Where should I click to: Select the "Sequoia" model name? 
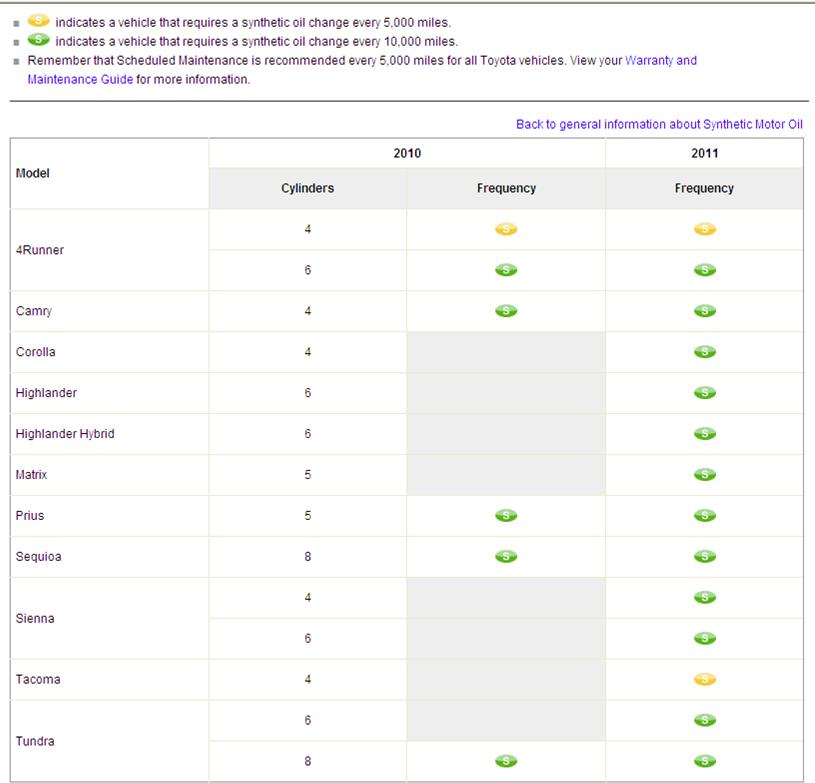38,557
